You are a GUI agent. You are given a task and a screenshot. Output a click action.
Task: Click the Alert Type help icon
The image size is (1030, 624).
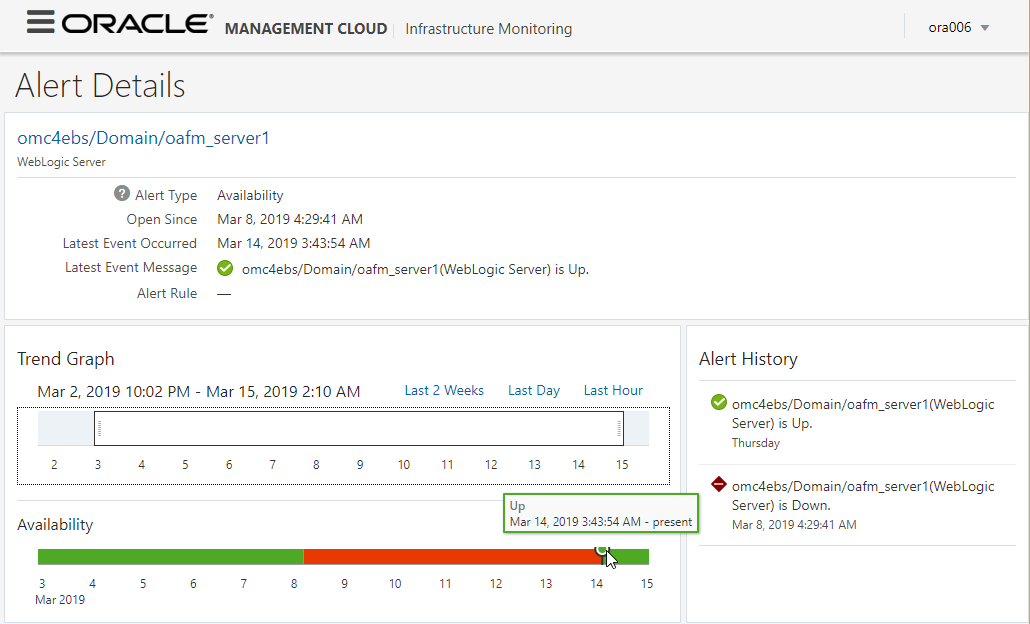click(122, 194)
